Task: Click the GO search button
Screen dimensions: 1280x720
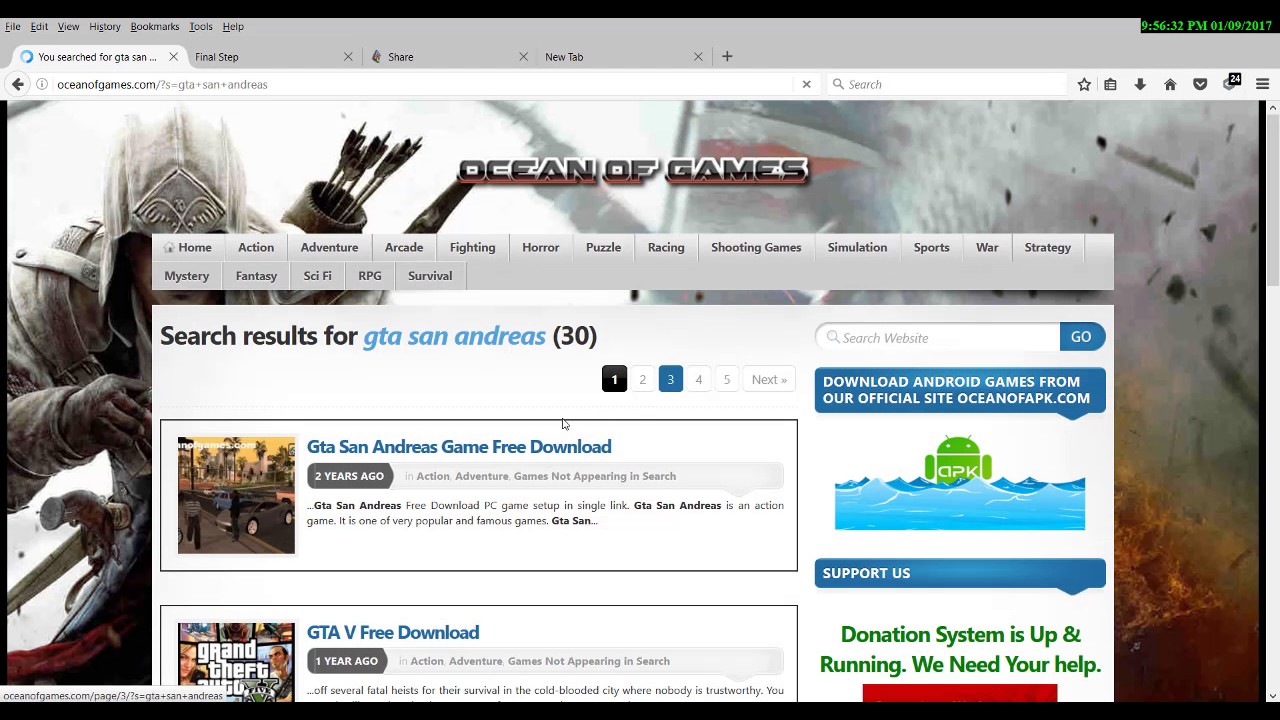Action: pyautogui.click(x=1081, y=338)
